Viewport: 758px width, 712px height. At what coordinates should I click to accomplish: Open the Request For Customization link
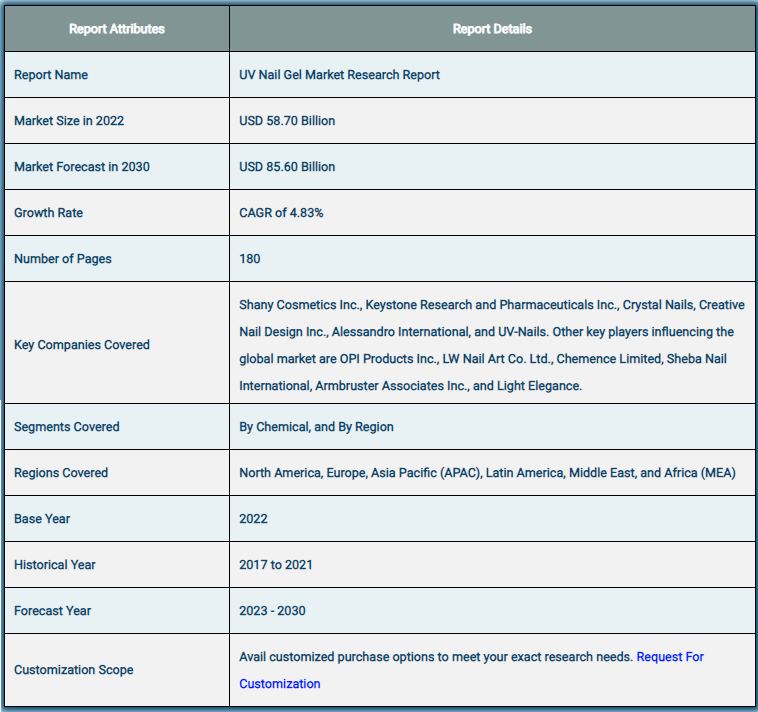670,657
